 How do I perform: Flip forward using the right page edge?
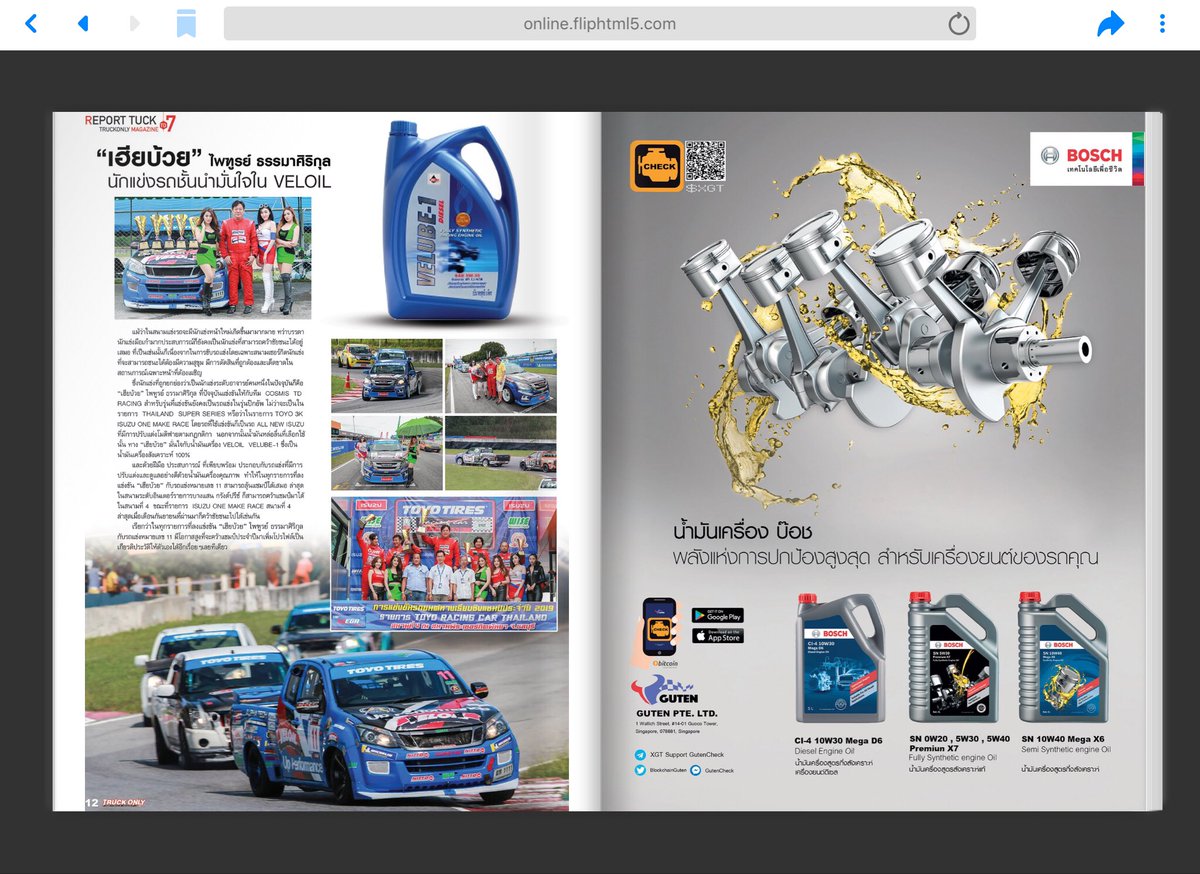pyautogui.click(x=1153, y=461)
